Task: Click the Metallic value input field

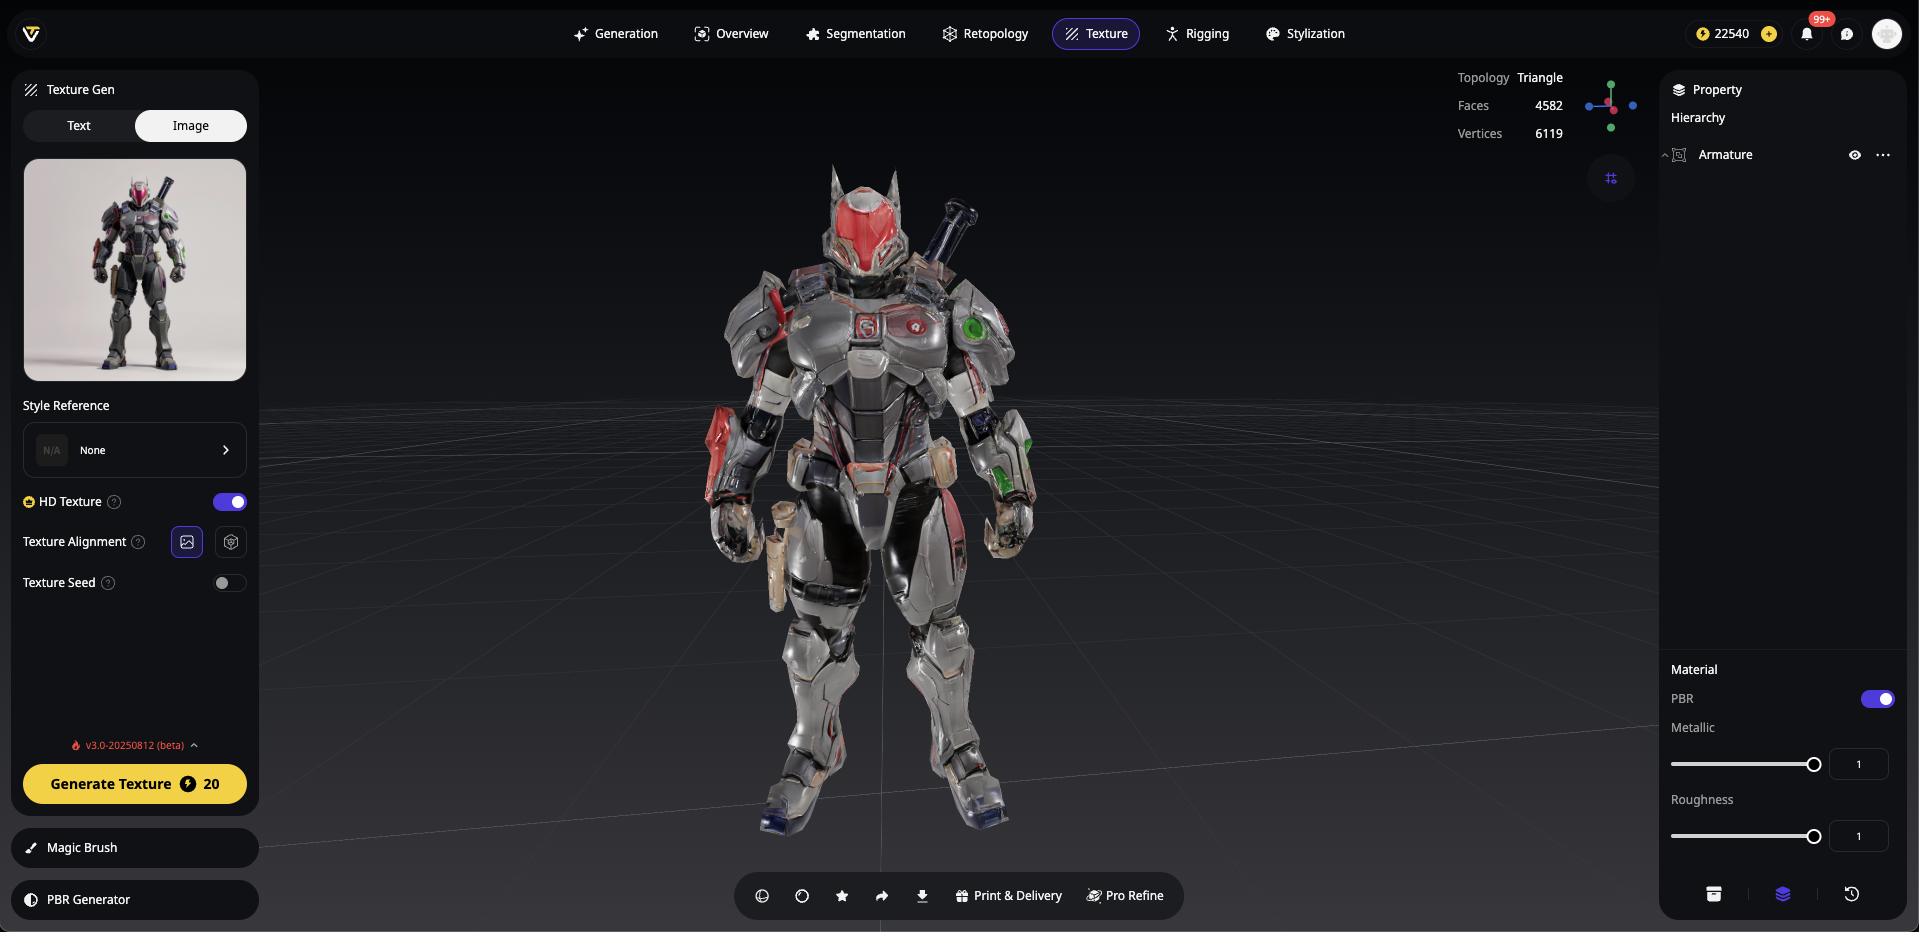Action: click(x=1859, y=765)
